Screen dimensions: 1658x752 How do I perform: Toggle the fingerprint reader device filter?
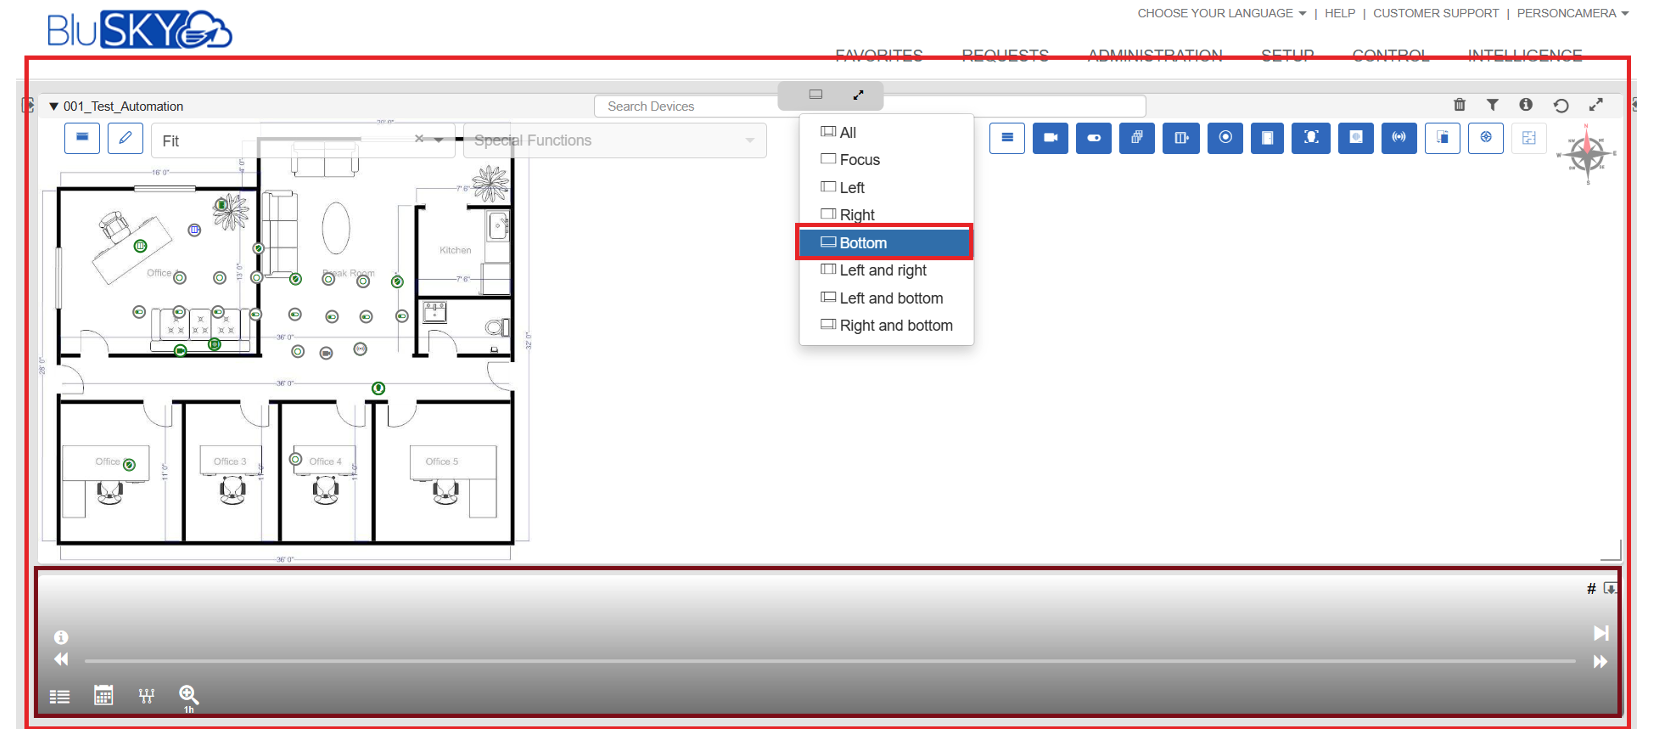1356,138
